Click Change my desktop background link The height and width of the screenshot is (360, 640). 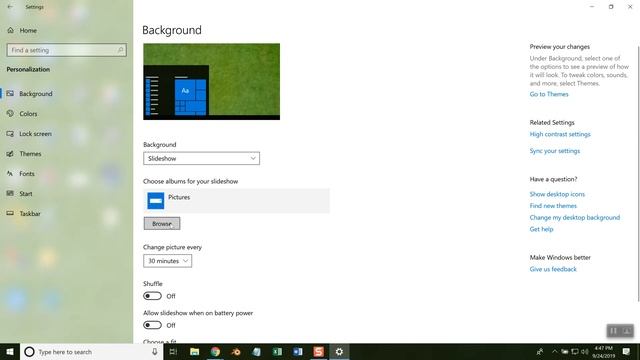coord(574,218)
